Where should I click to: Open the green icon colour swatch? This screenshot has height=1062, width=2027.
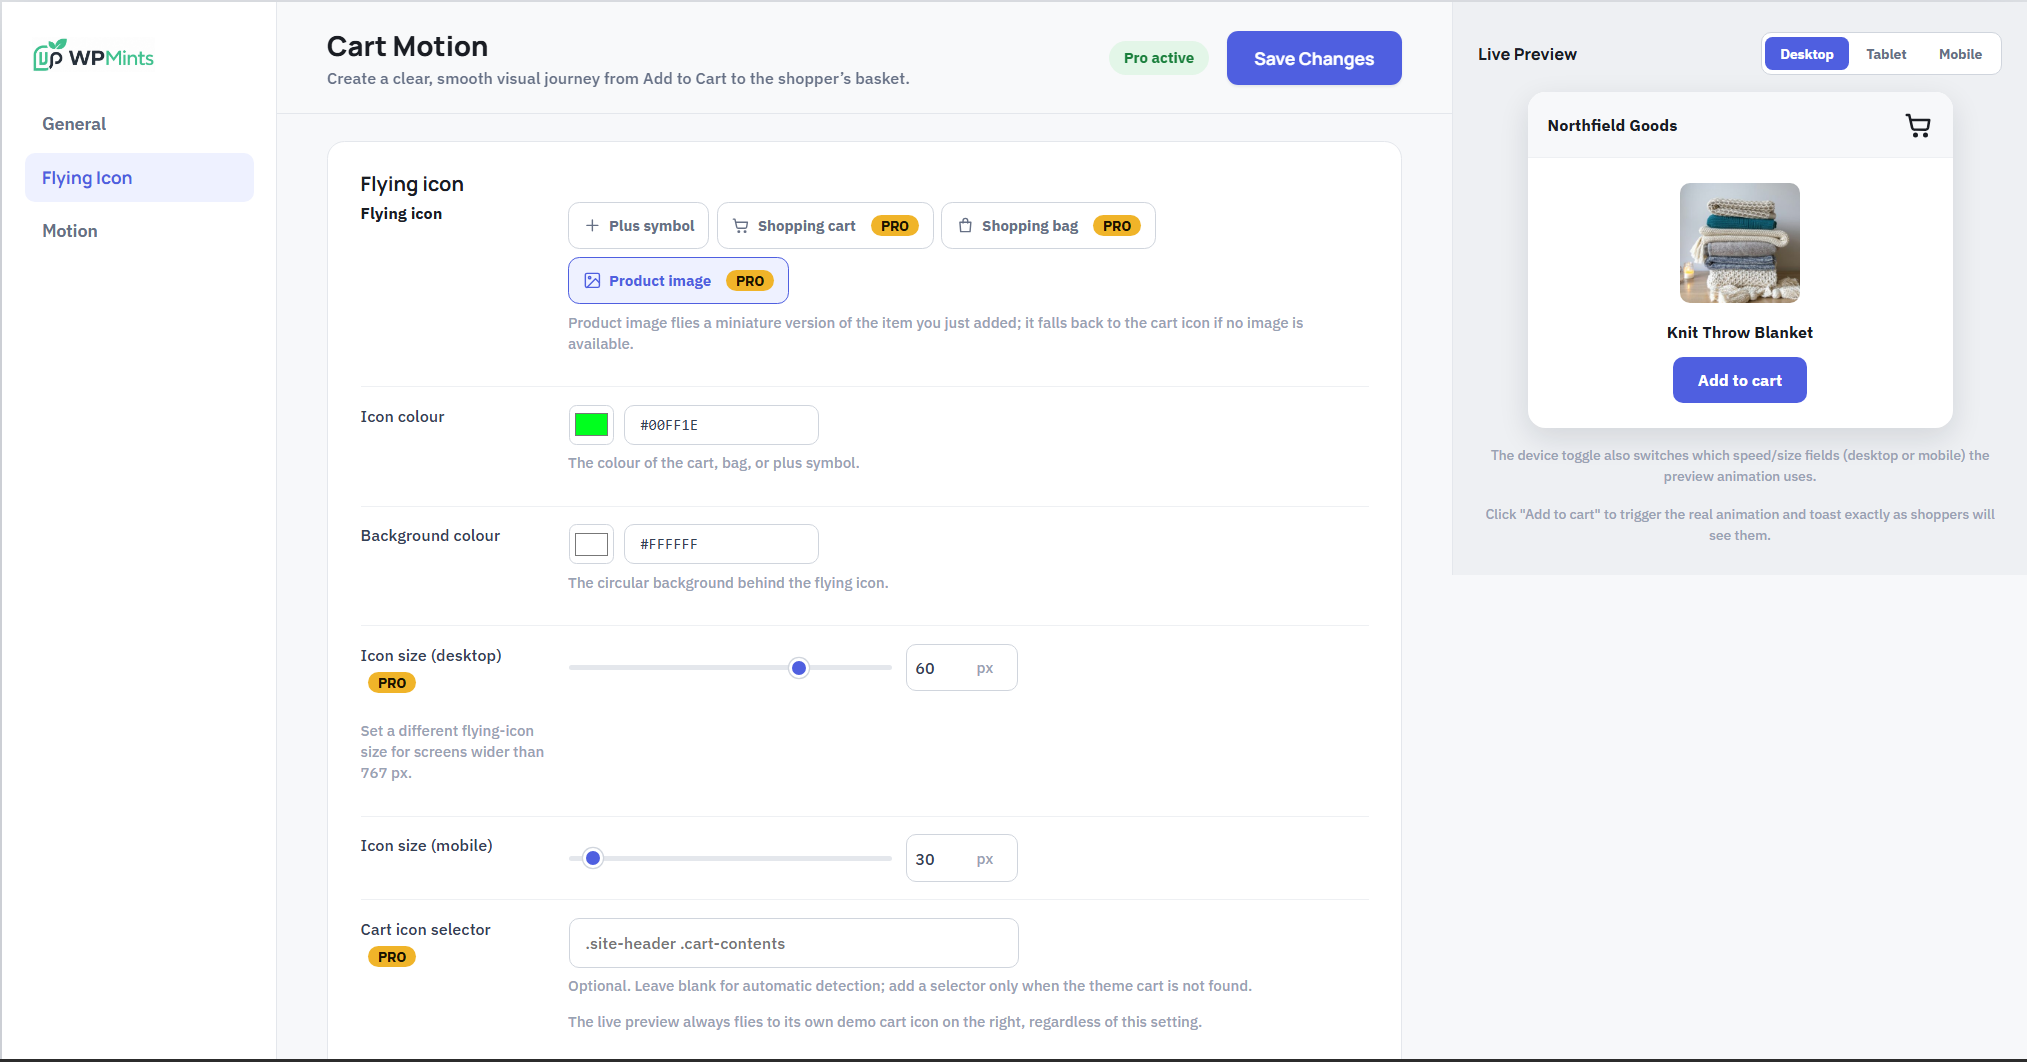(591, 425)
